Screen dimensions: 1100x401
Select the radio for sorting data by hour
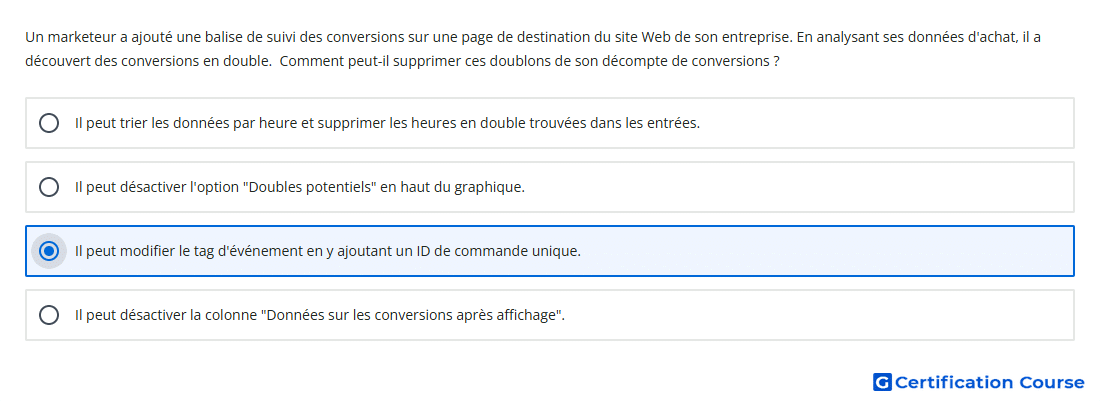[x=49, y=123]
